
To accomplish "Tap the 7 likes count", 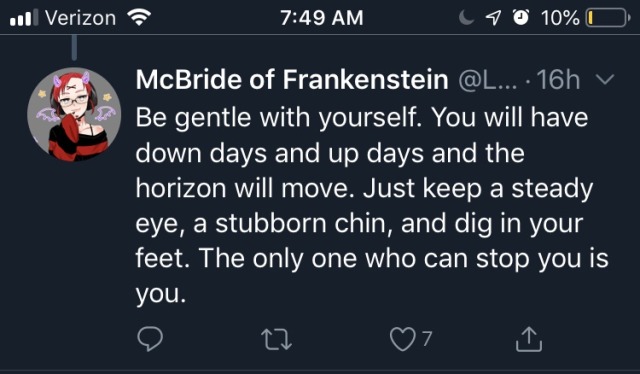I will (x=427, y=338).
